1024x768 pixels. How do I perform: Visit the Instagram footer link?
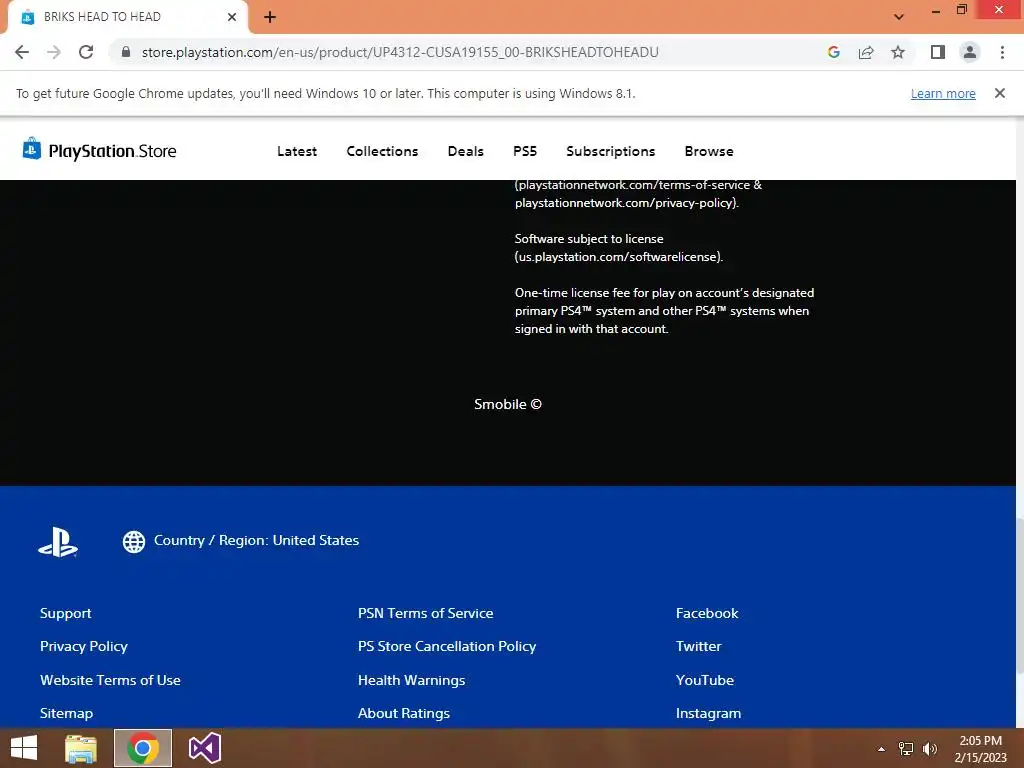click(x=709, y=713)
